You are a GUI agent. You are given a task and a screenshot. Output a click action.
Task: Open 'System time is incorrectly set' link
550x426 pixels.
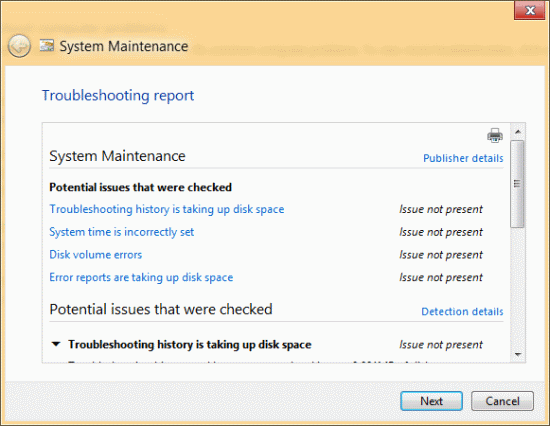121,232
